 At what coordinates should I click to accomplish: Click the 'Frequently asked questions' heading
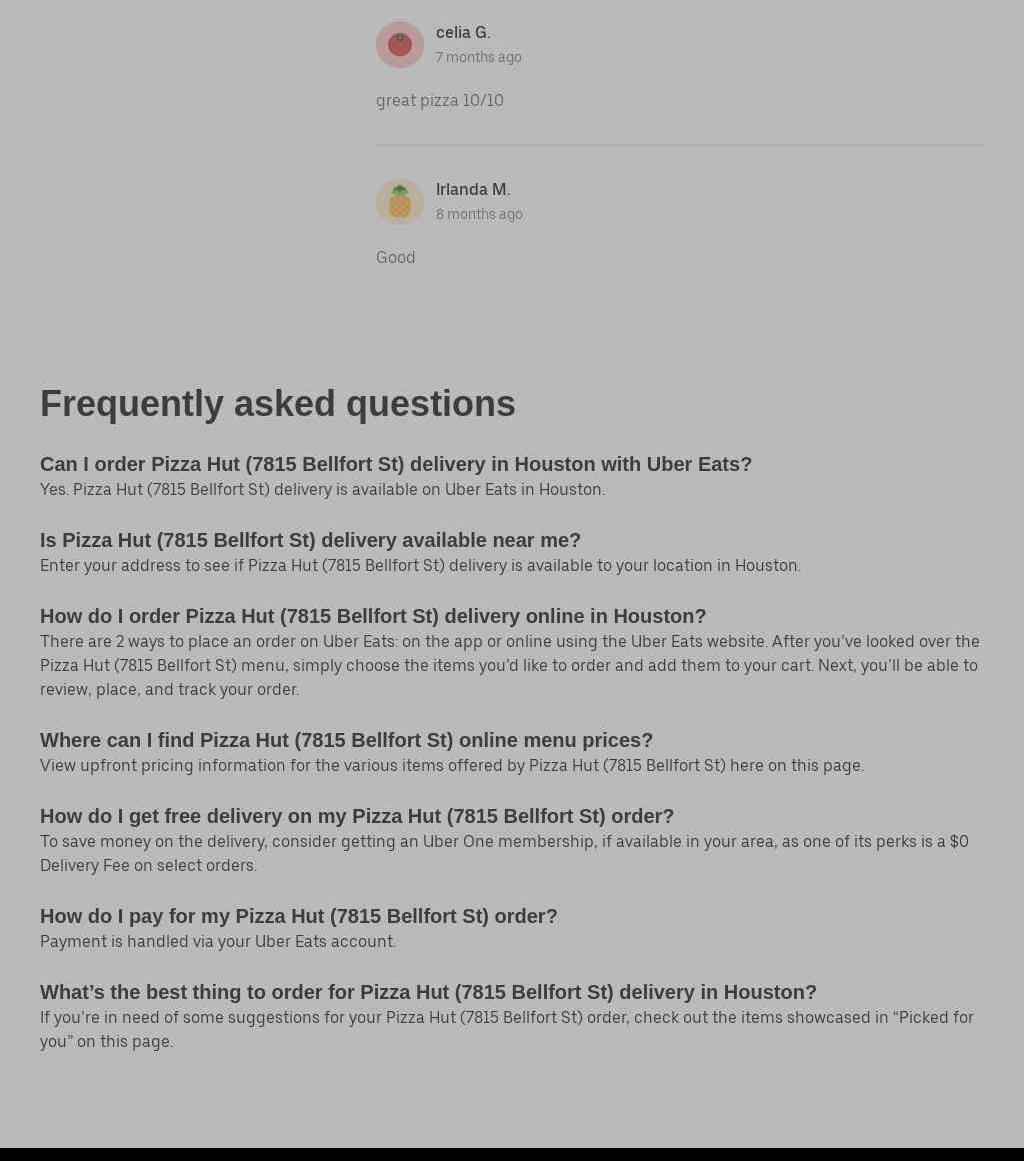pyautogui.click(x=278, y=404)
